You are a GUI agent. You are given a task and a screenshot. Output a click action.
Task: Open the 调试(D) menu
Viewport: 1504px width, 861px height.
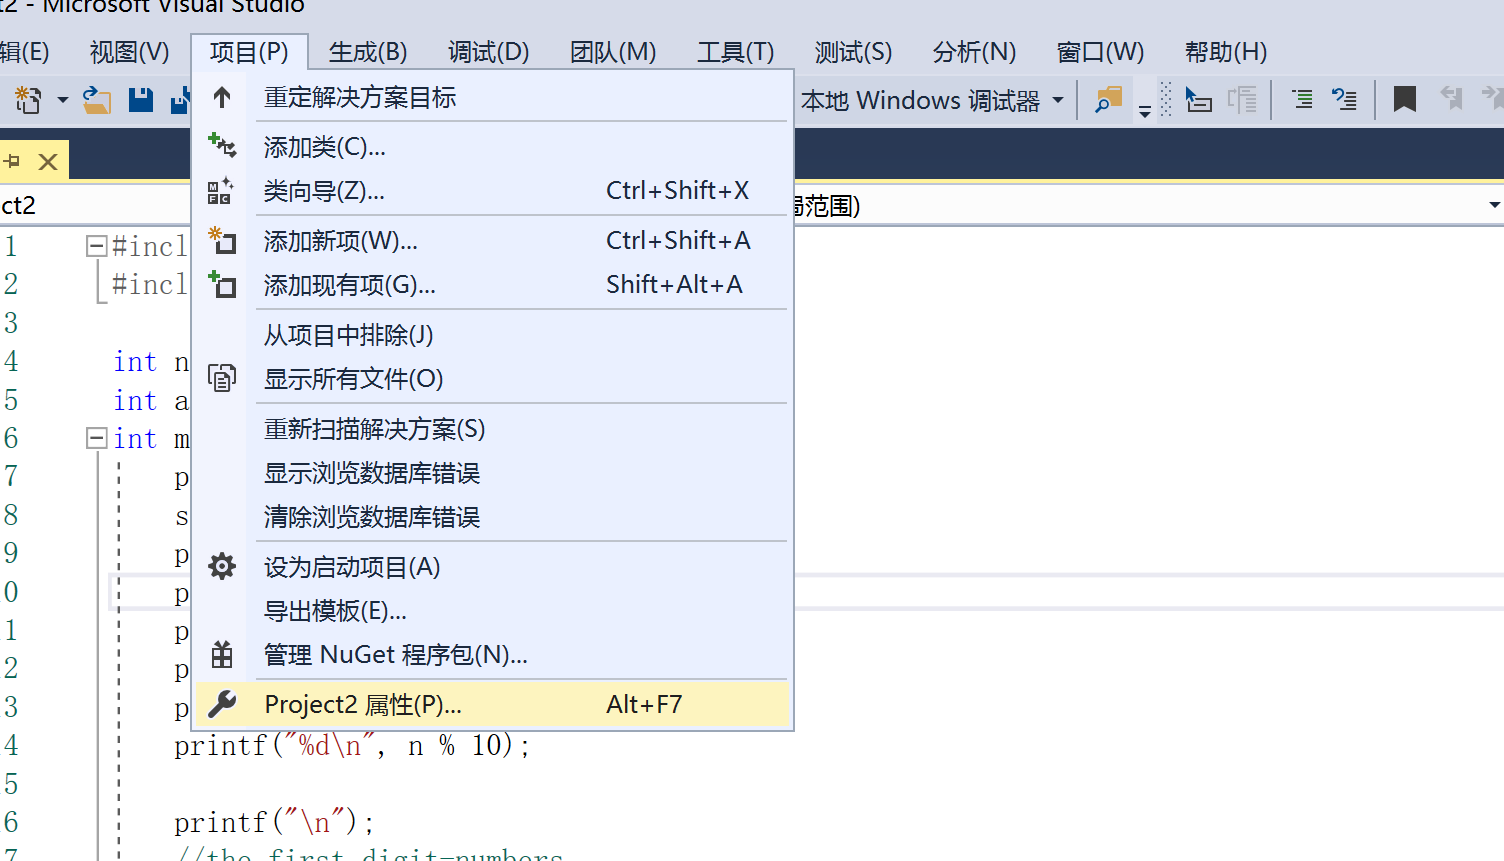click(487, 51)
